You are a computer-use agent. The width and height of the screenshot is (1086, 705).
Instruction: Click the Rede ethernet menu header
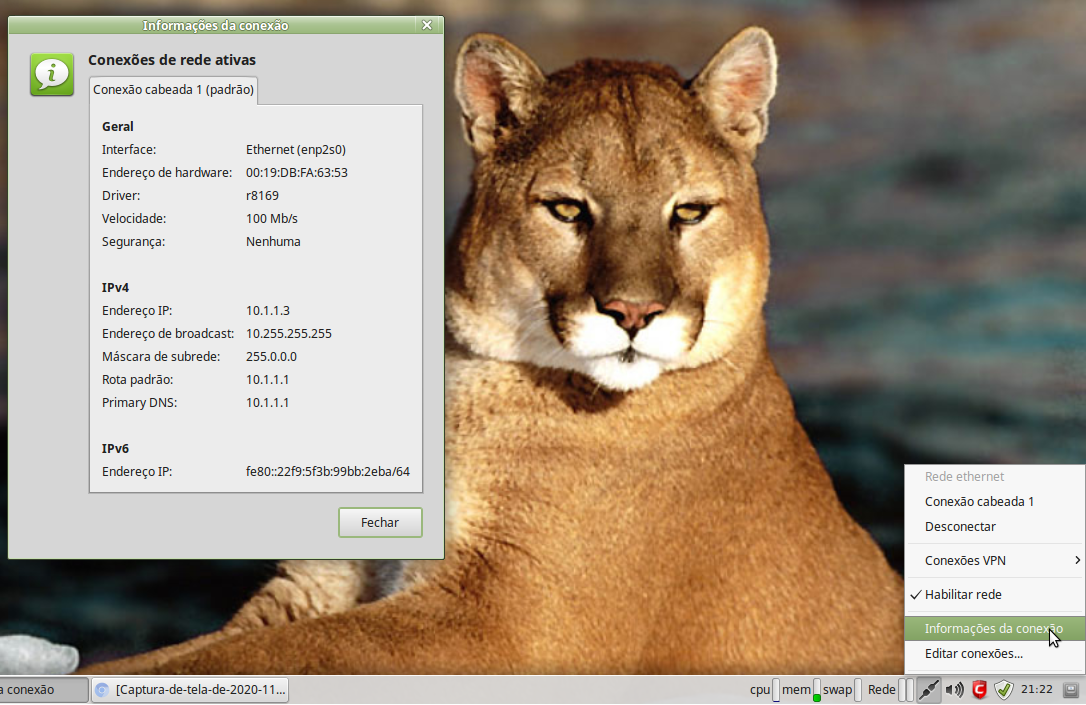[x=964, y=476]
